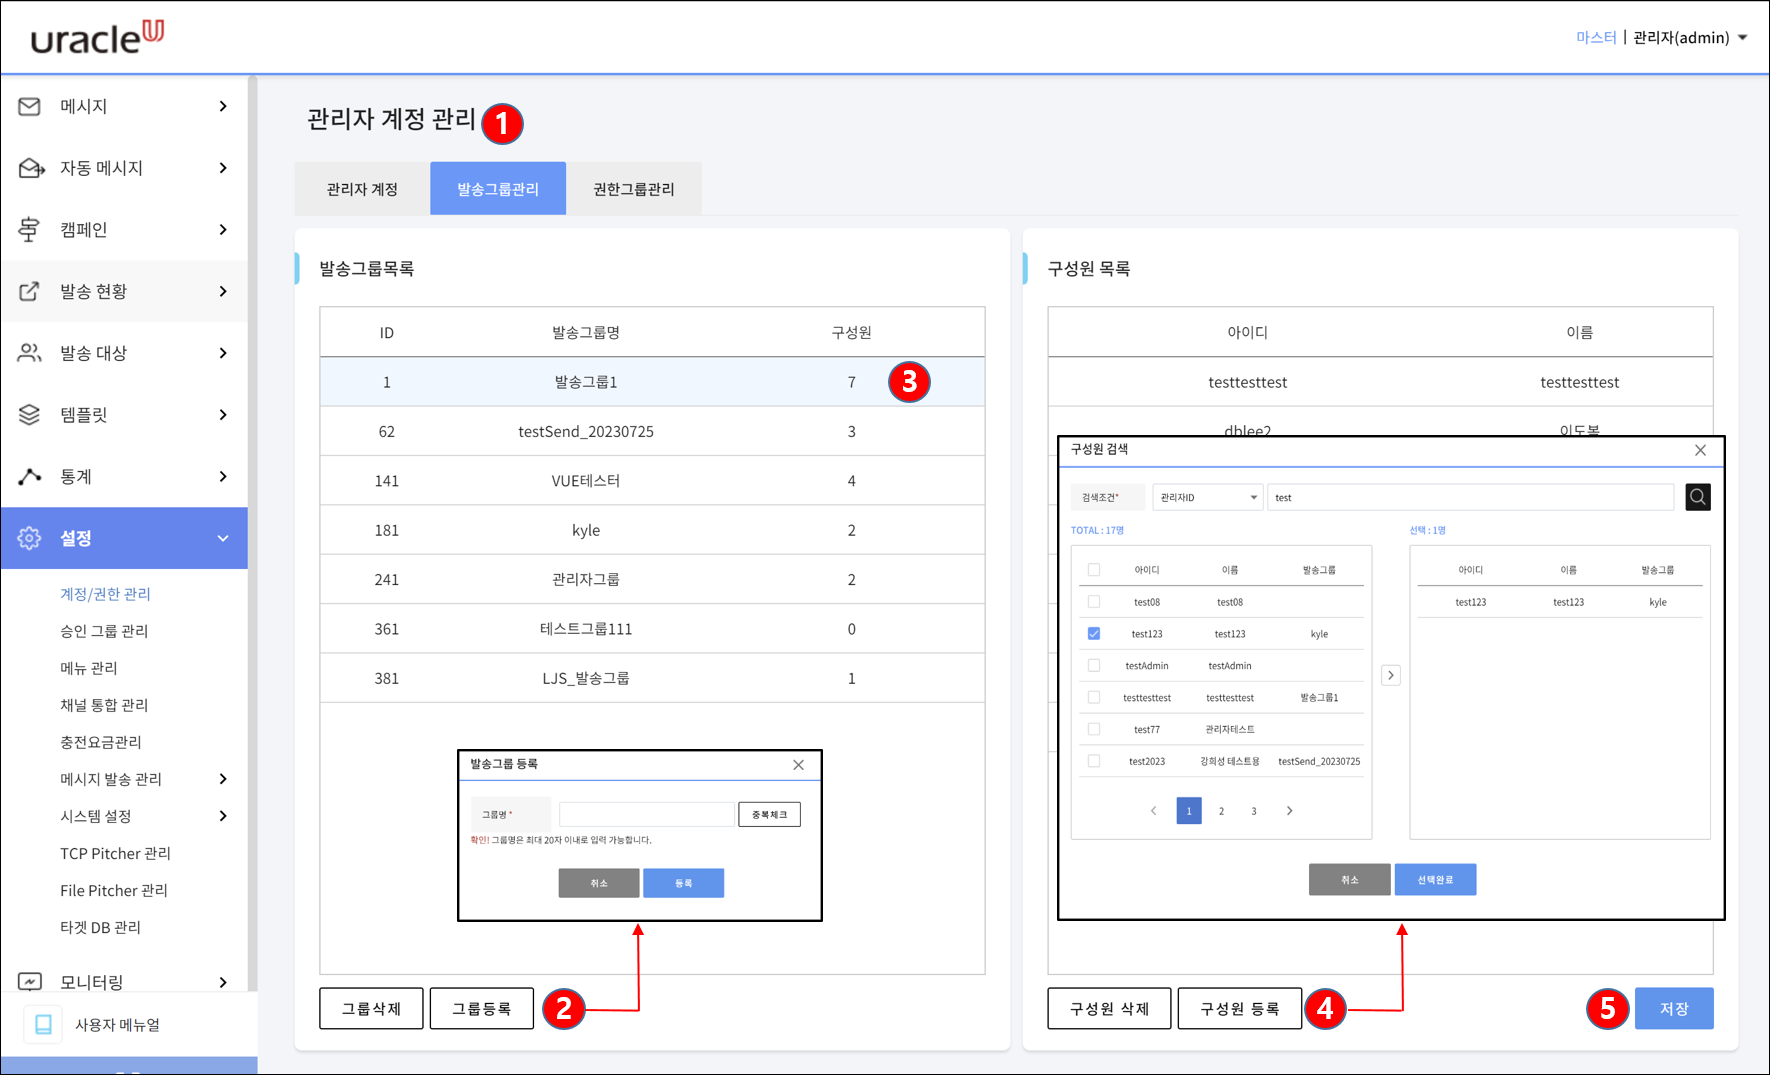1770x1075 pixels.
Task: Uncheck the test123 row checkbox
Action: point(1094,634)
